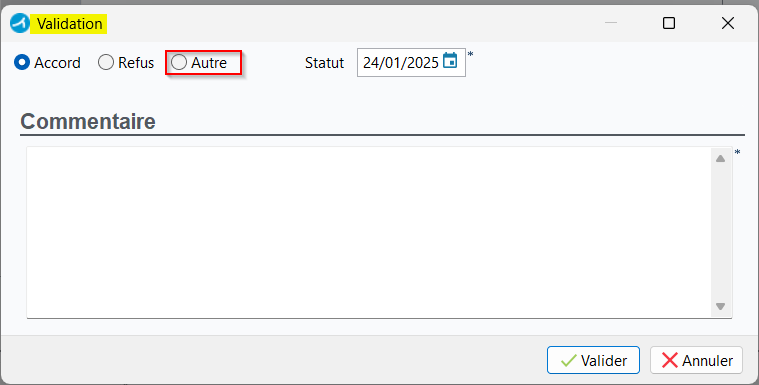Click the blue application logo in title bar
This screenshot has width=759, height=385.
point(20,23)
